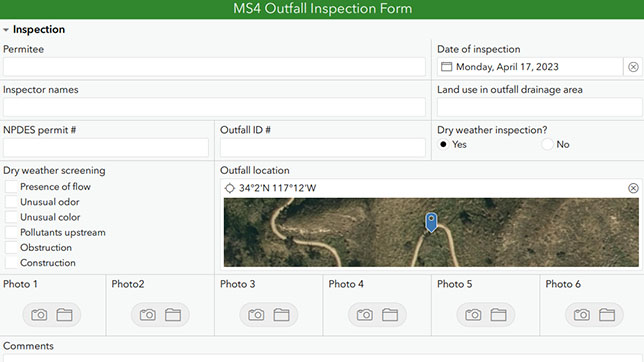Check Presence of flow

click(x=11, y=187)
